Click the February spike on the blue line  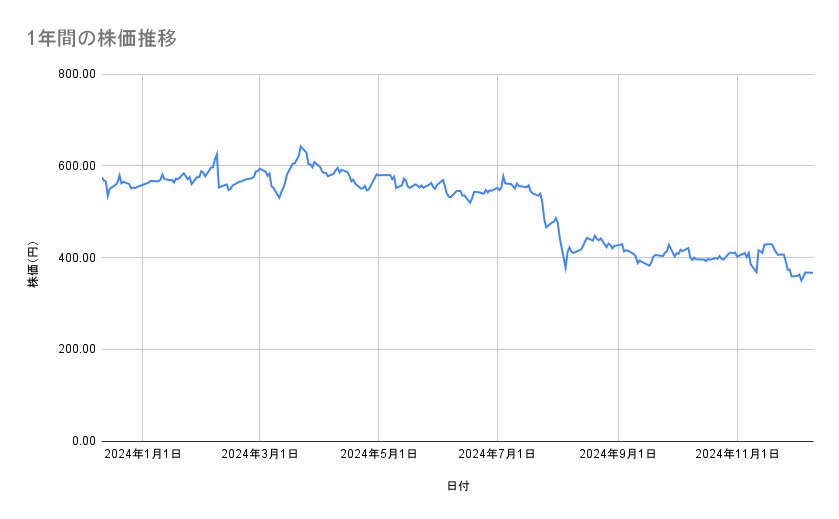pos(217,153)
